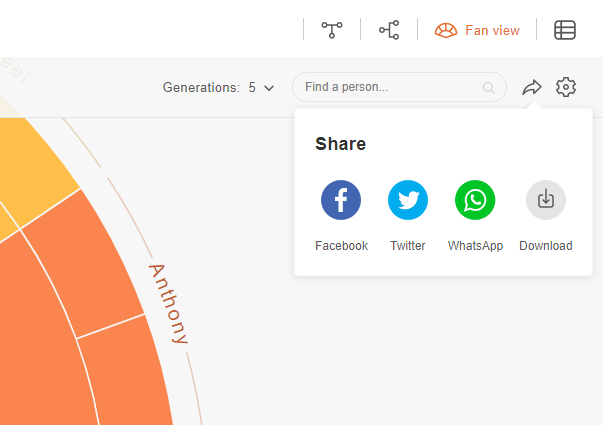Screen dimensions: 603x425
Task: Download the fan chart image
Action: pos(546,200)
